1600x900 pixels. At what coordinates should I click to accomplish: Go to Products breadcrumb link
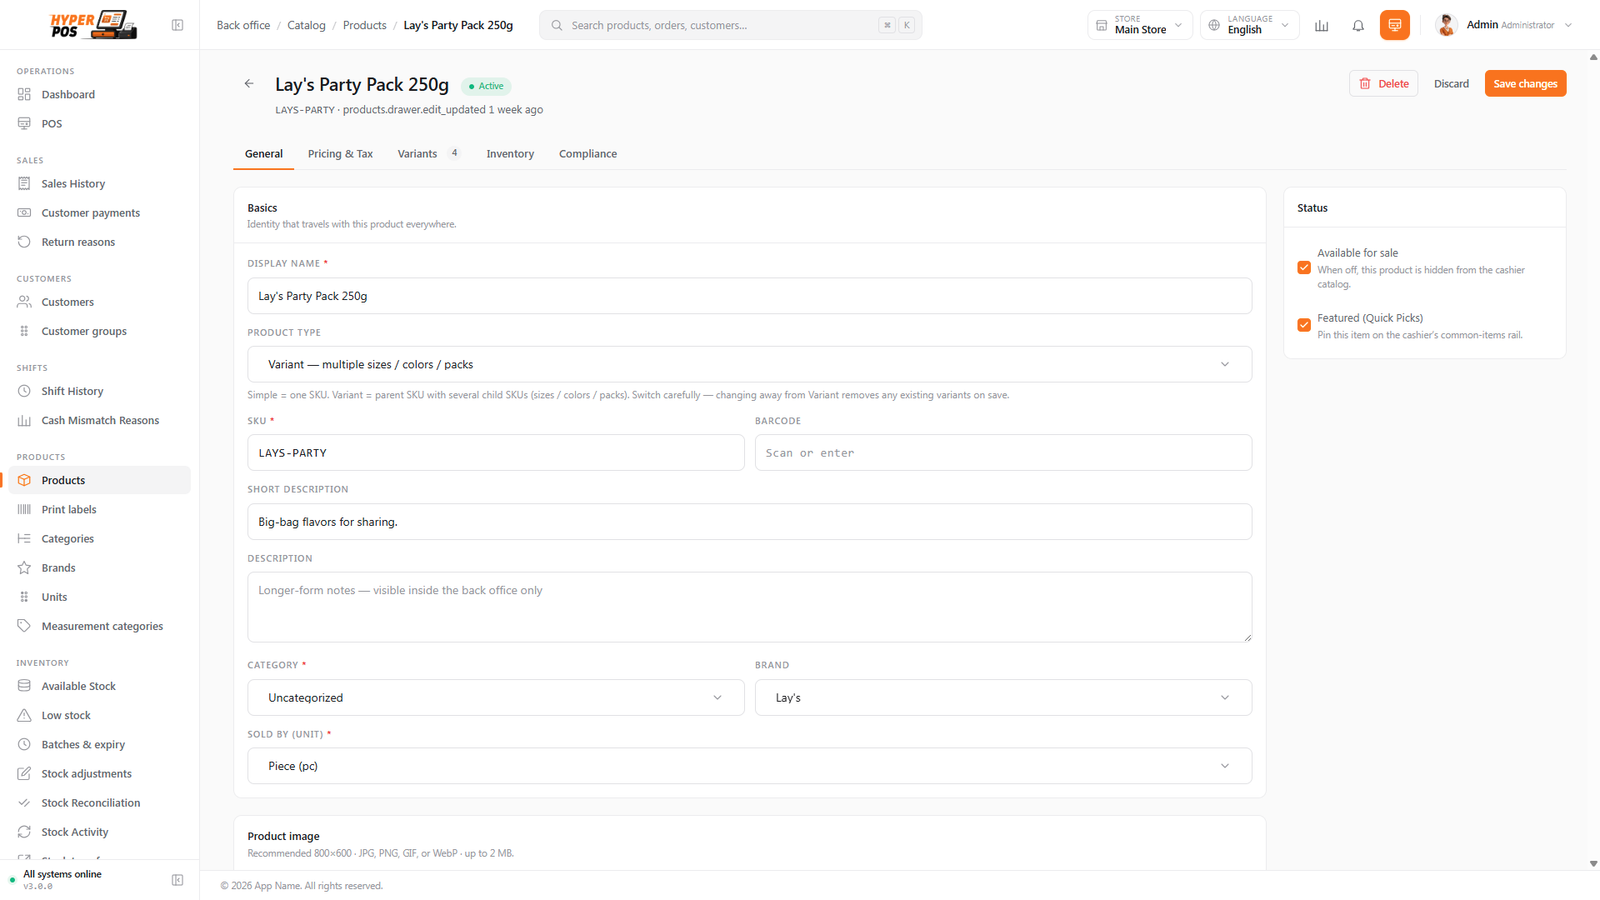pos(364,25)
